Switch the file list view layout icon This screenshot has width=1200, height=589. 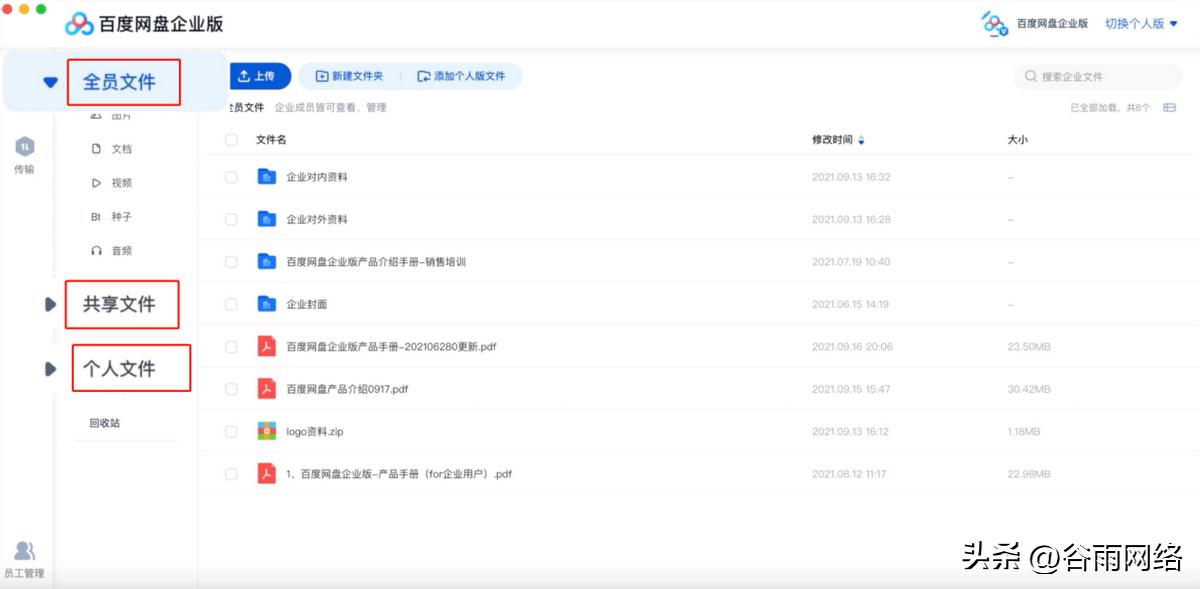pyautogui.click(x=1169, y=106)
